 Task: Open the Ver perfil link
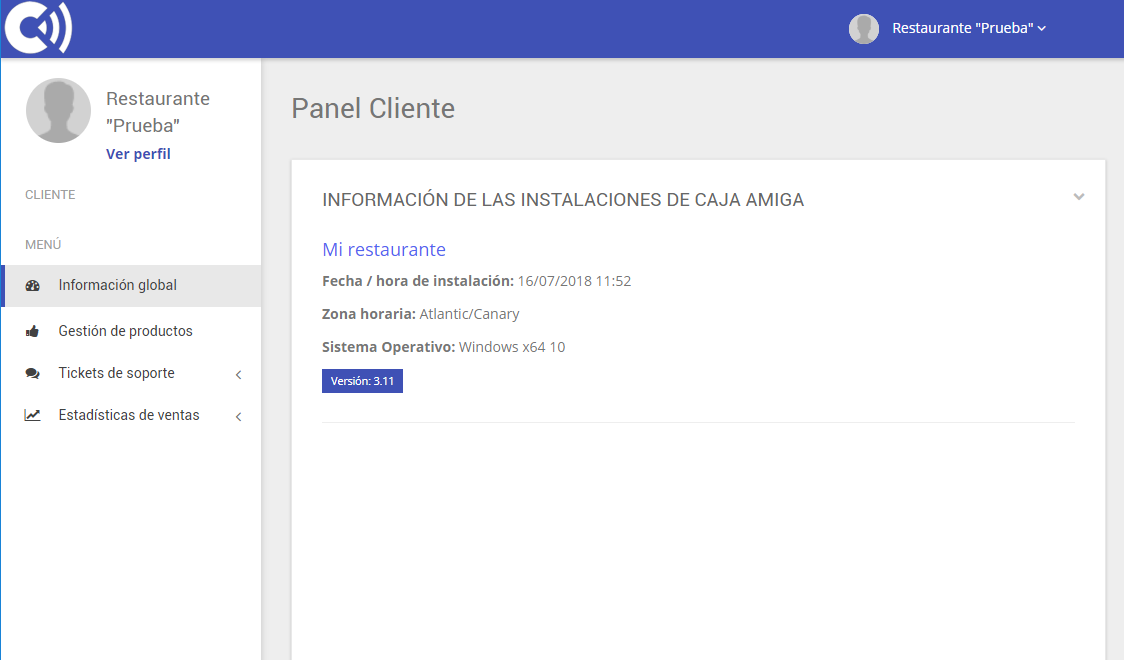pos(138,153)
